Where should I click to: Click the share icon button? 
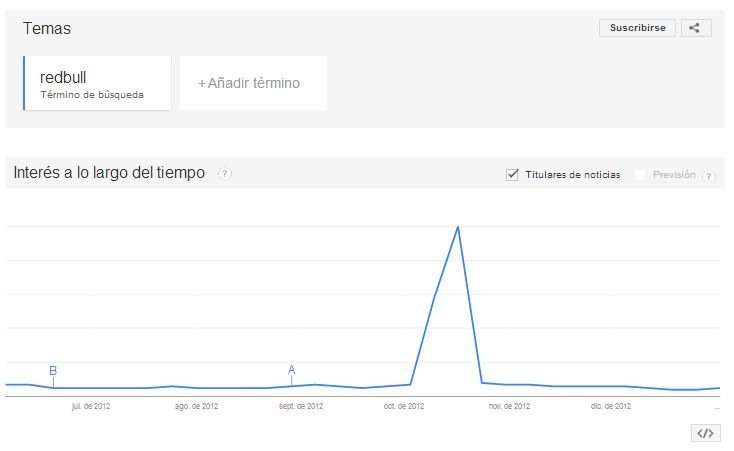coord(696,28)
